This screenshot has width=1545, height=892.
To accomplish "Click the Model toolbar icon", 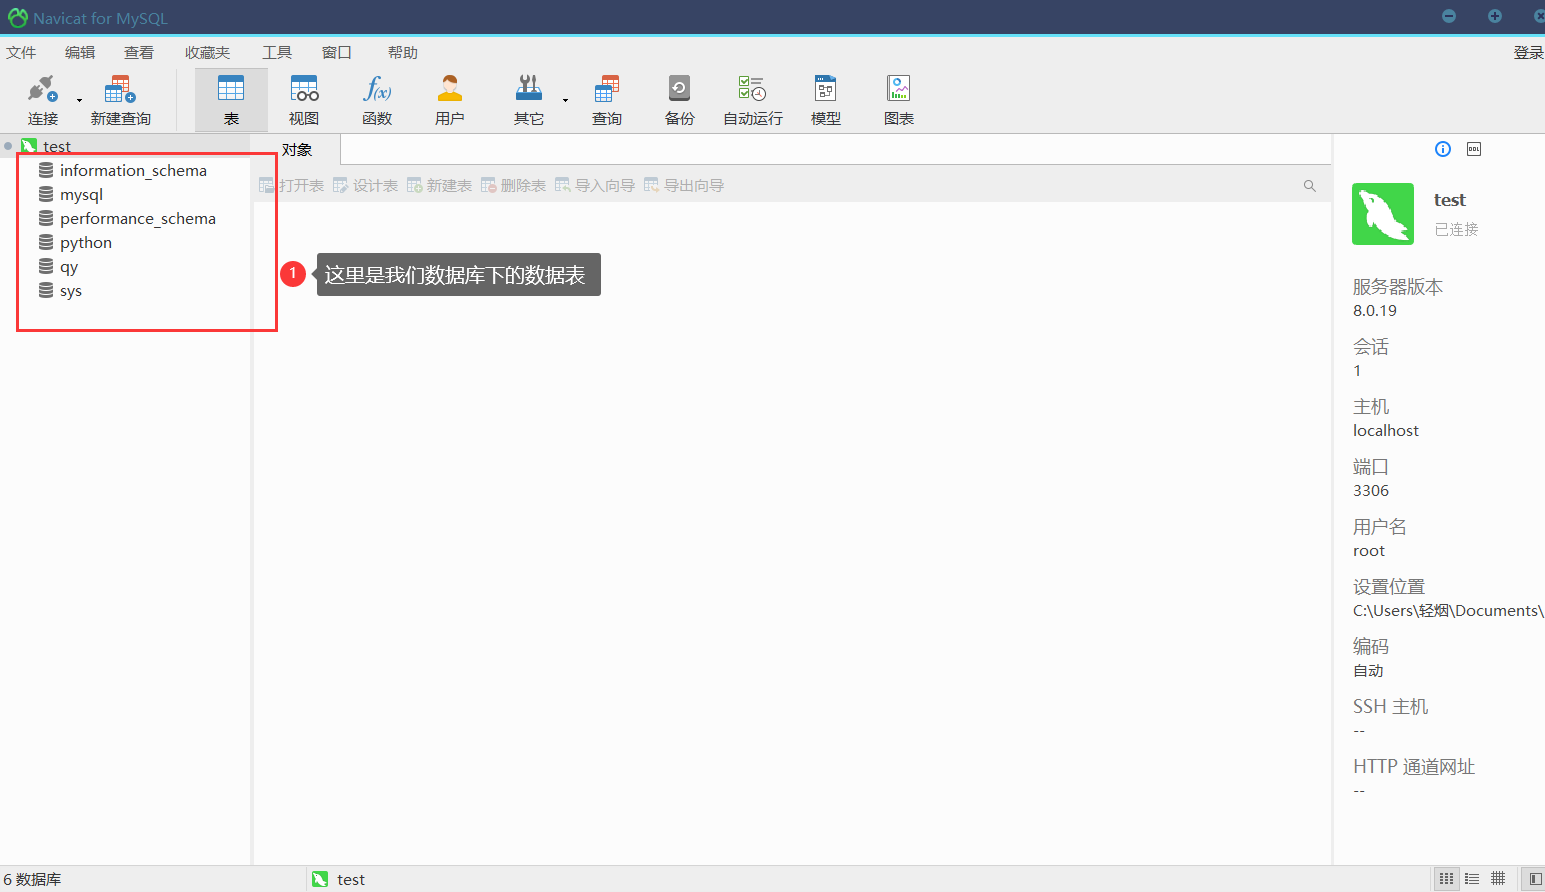I will [825, 90].
